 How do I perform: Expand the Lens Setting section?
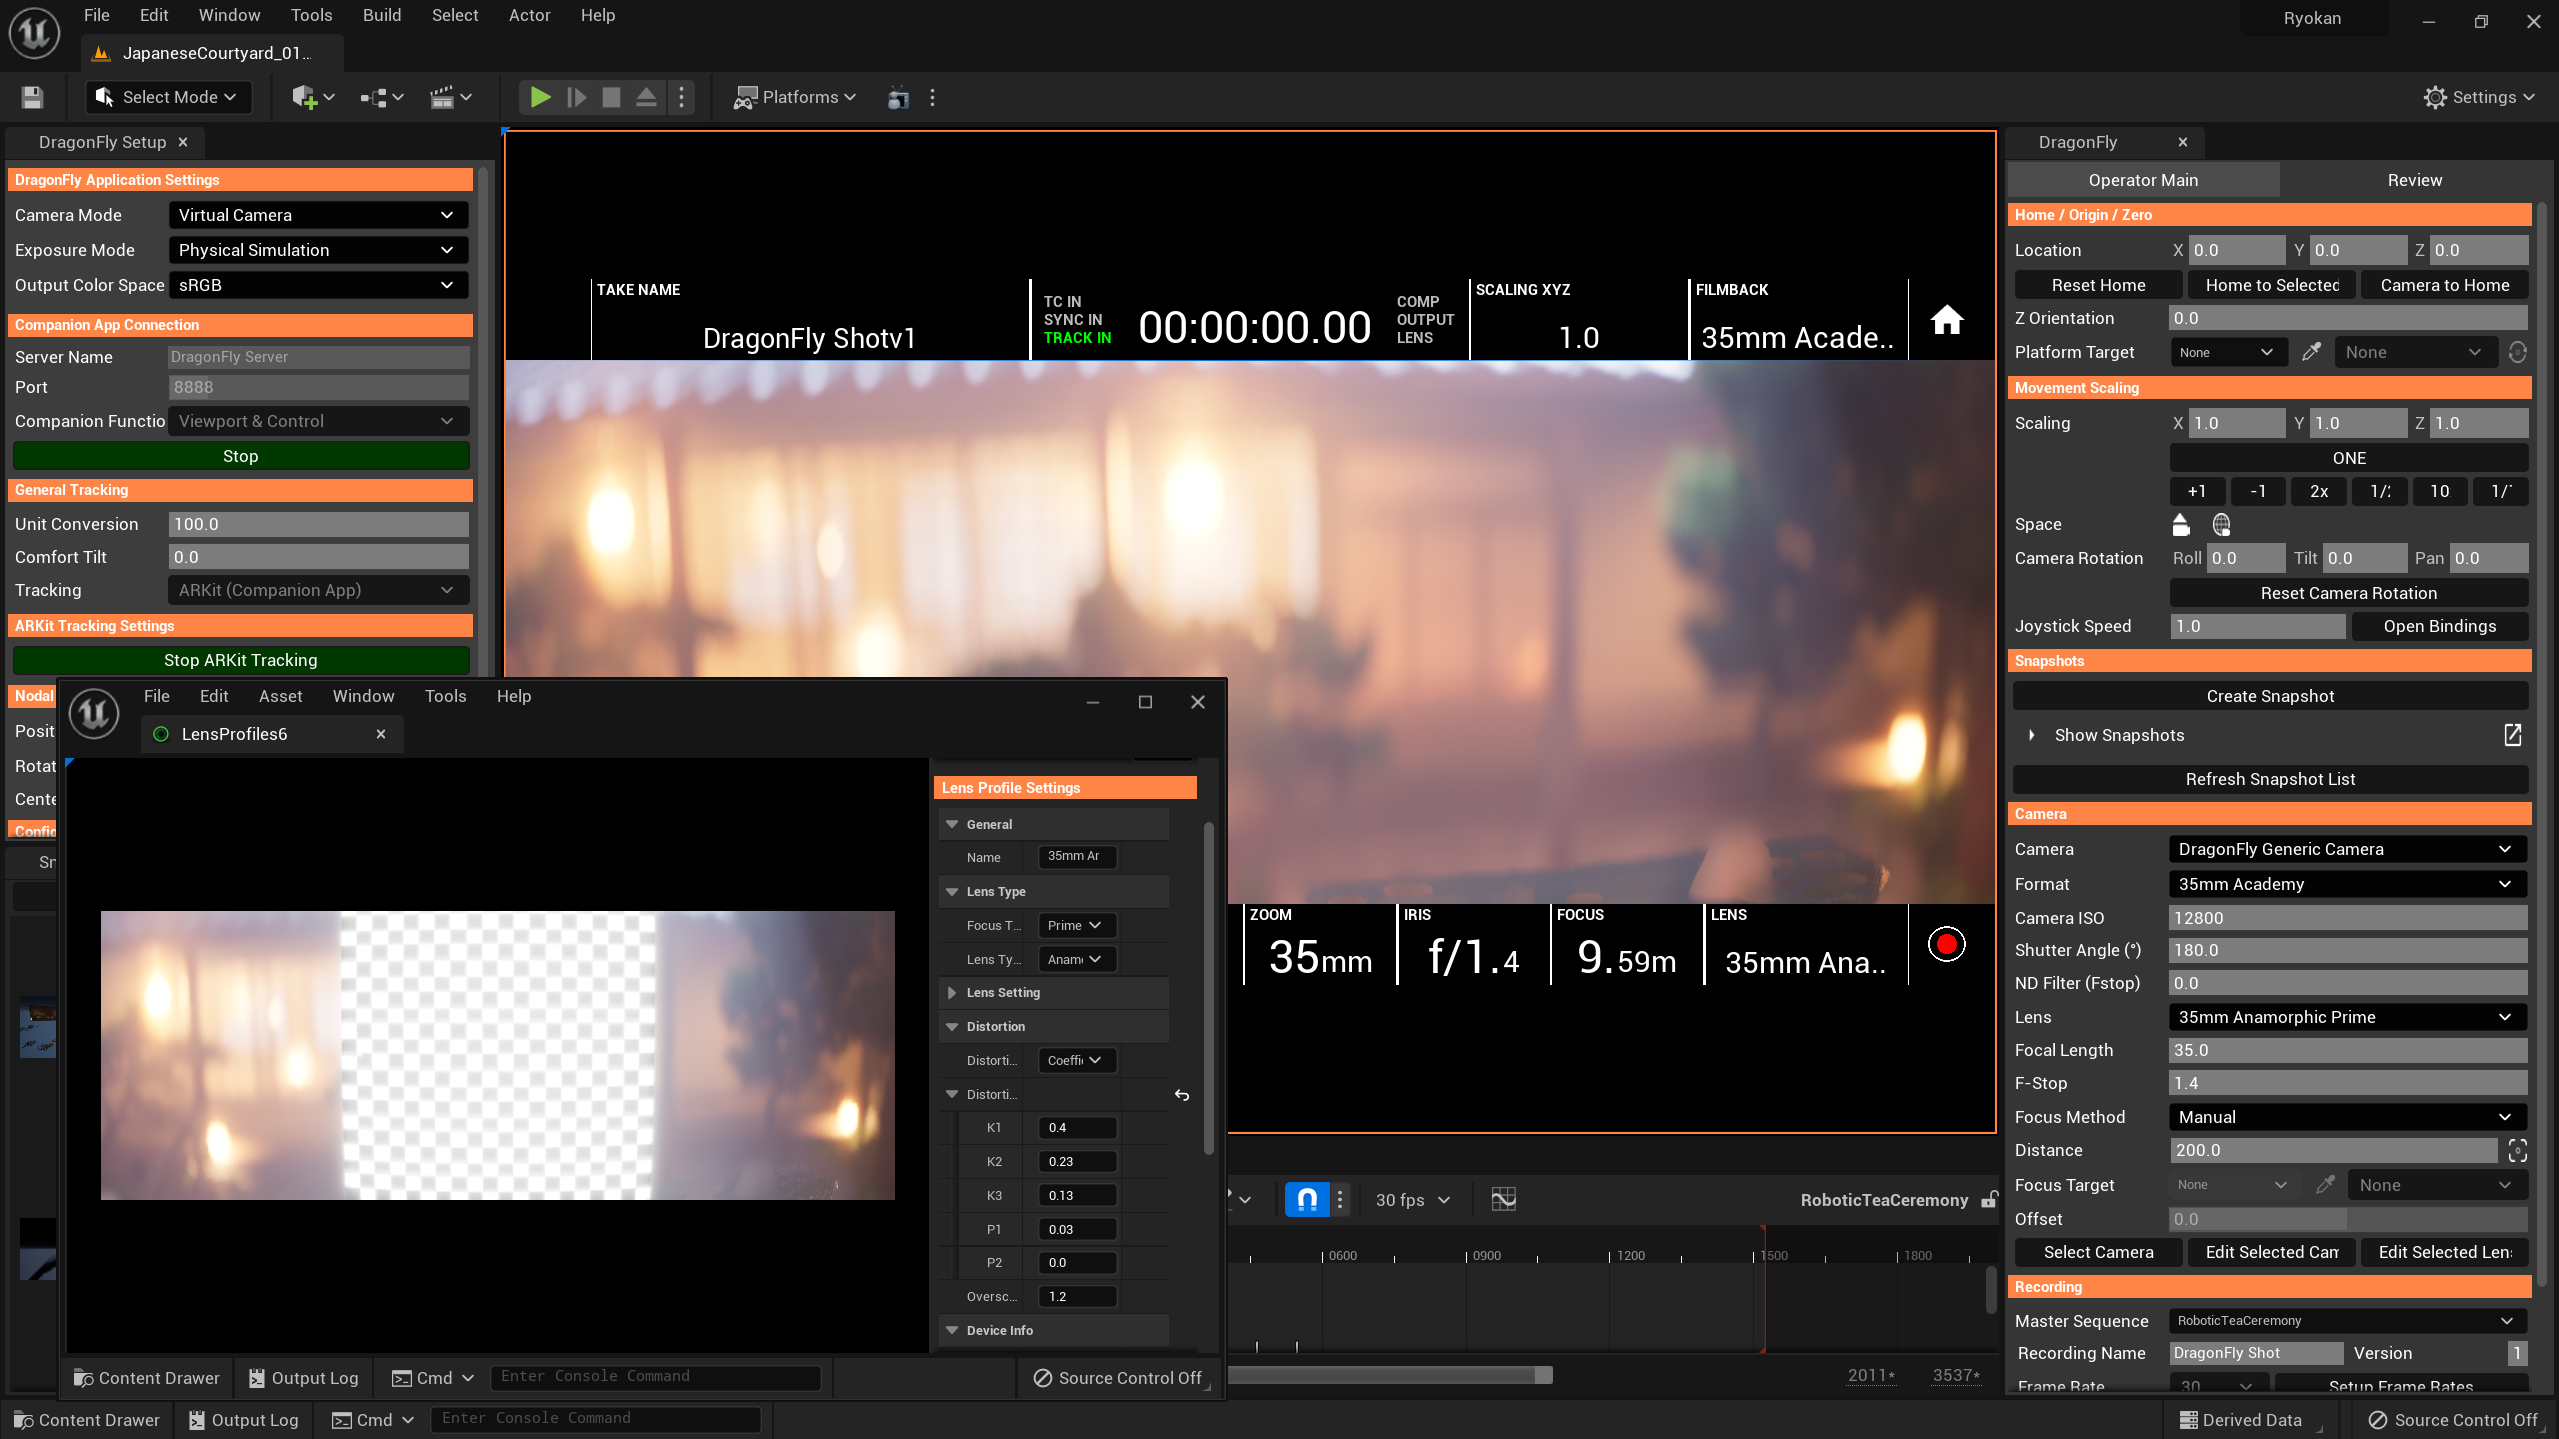click(952, 993)
